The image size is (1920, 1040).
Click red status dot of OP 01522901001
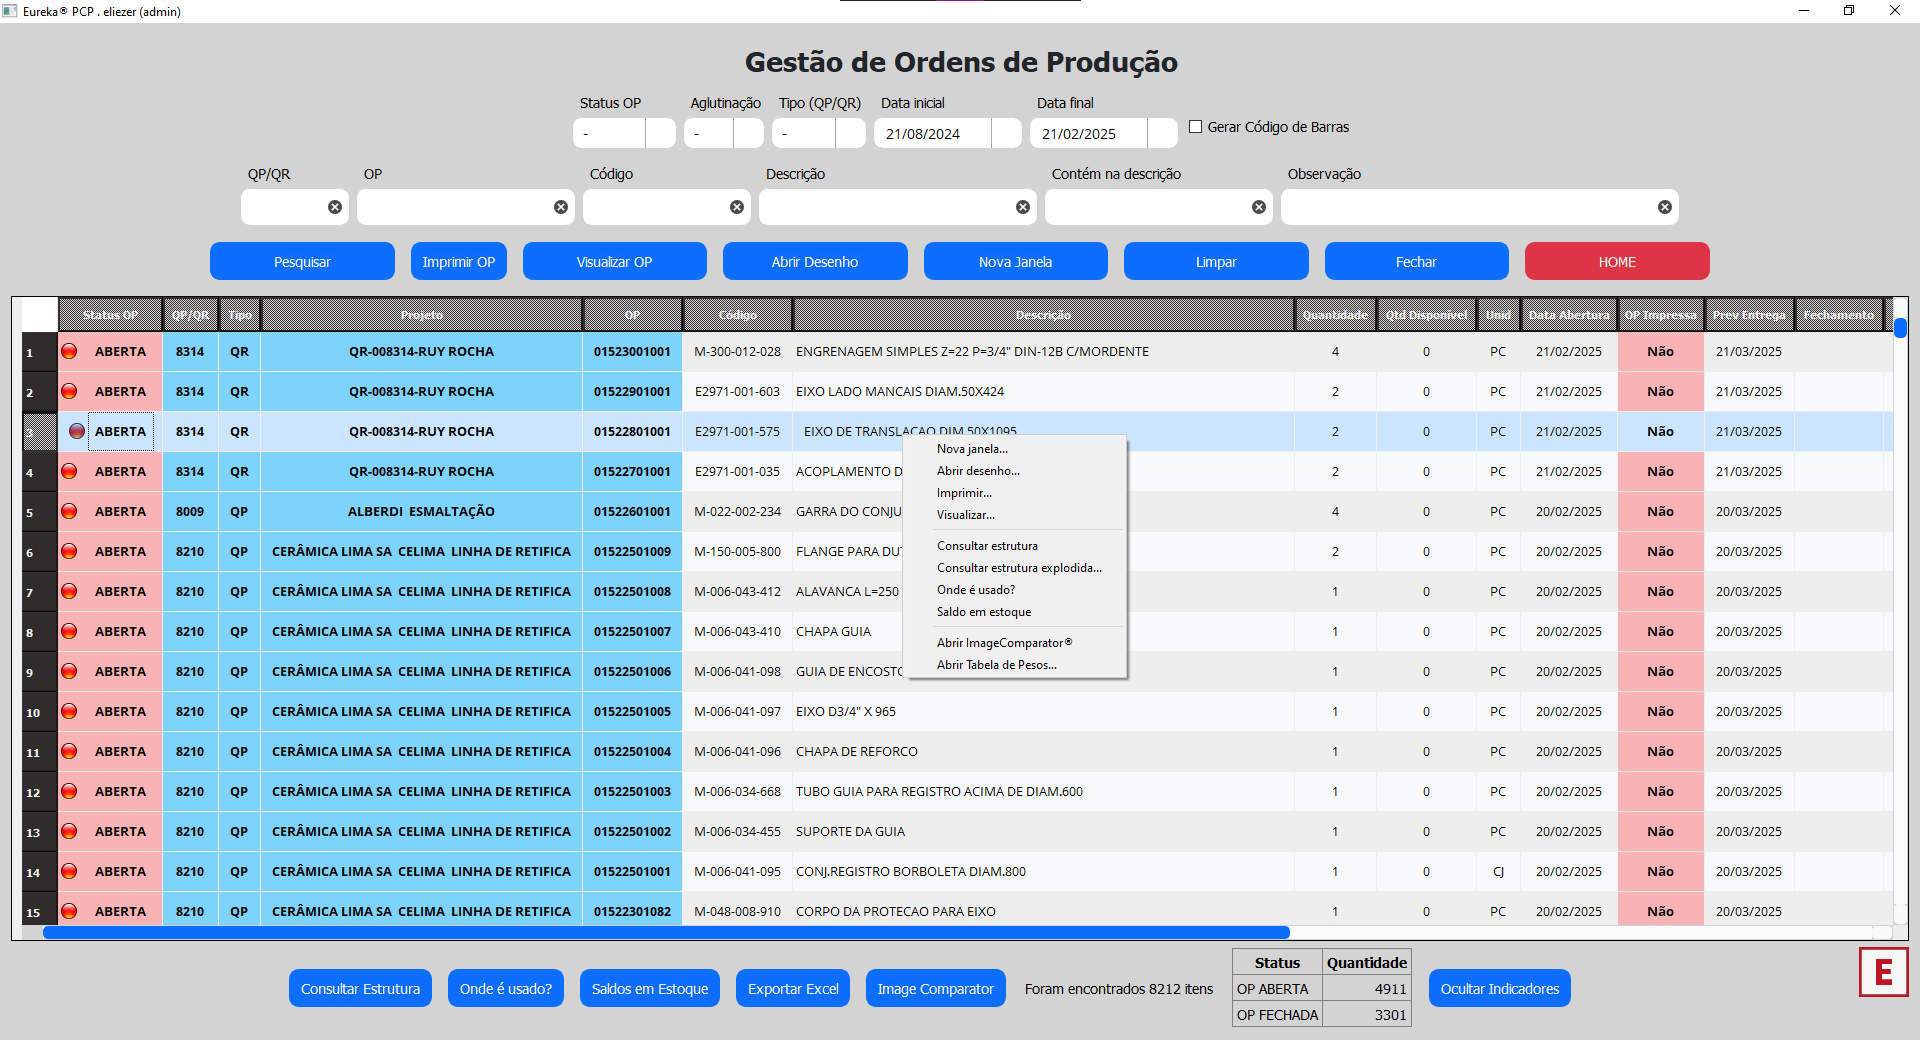point(69,391)
